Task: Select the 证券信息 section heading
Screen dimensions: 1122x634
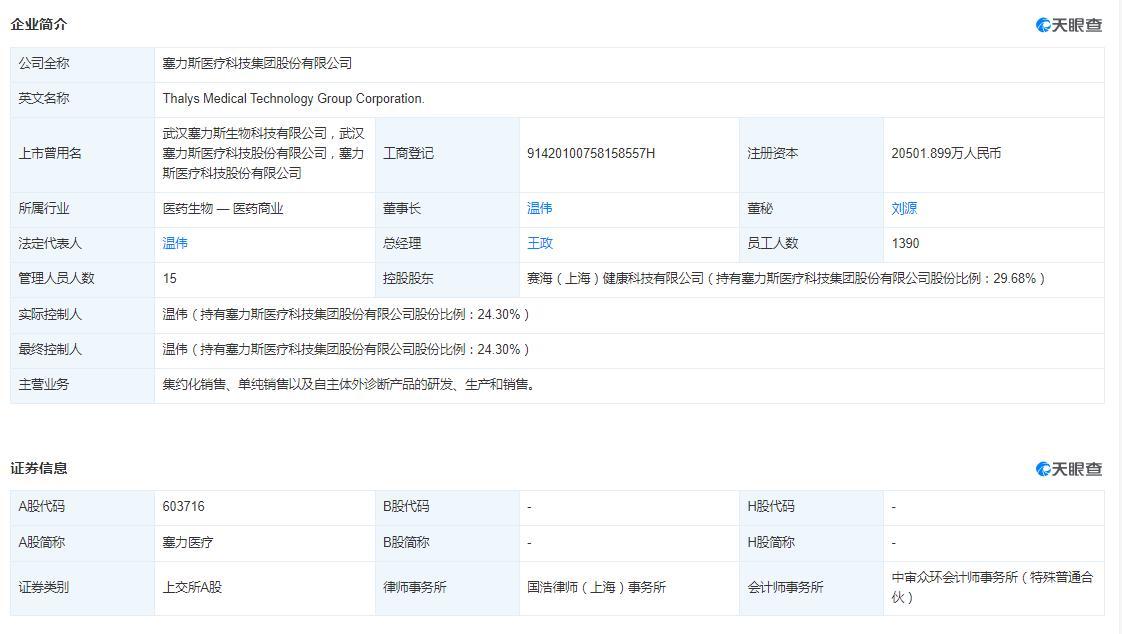Action: pyautogui.click(x=39, y=469)
